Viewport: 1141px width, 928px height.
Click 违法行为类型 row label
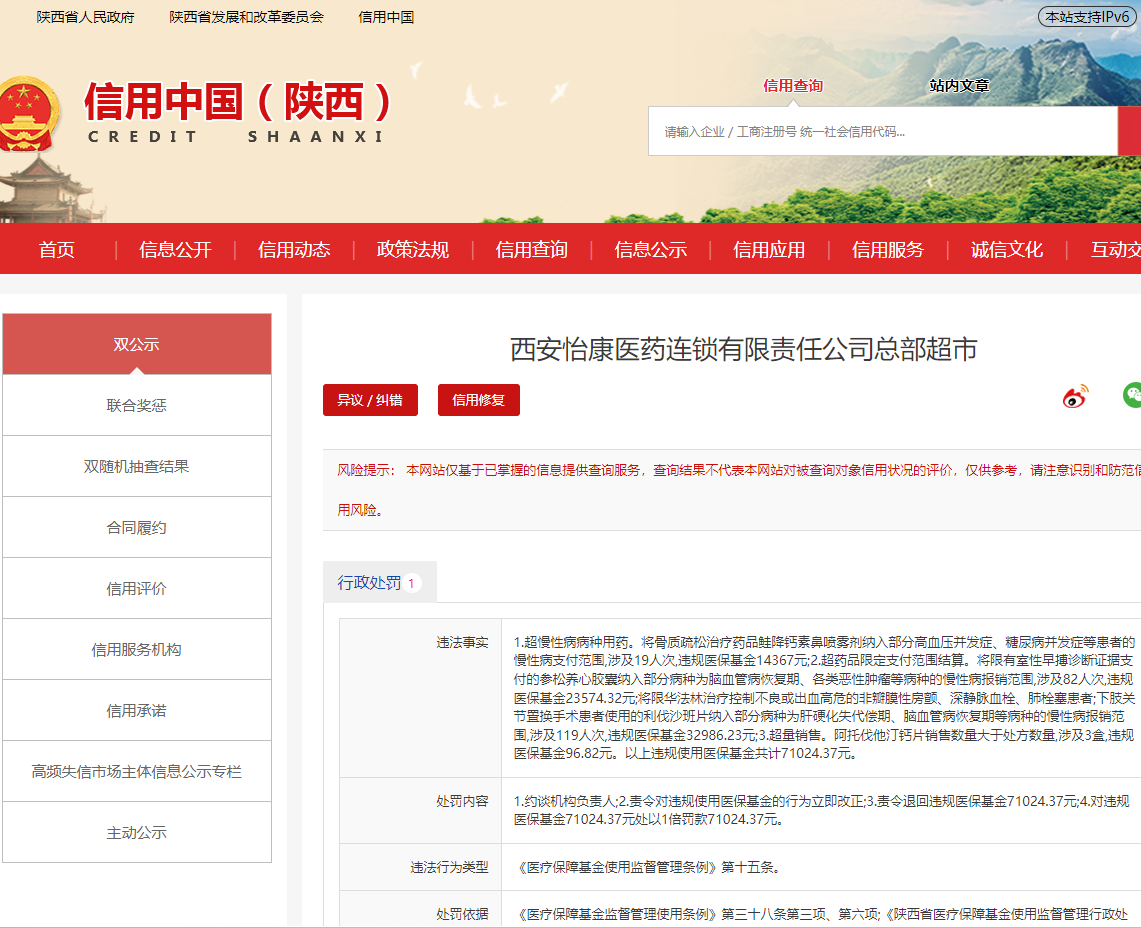click(x=449, y=868)
